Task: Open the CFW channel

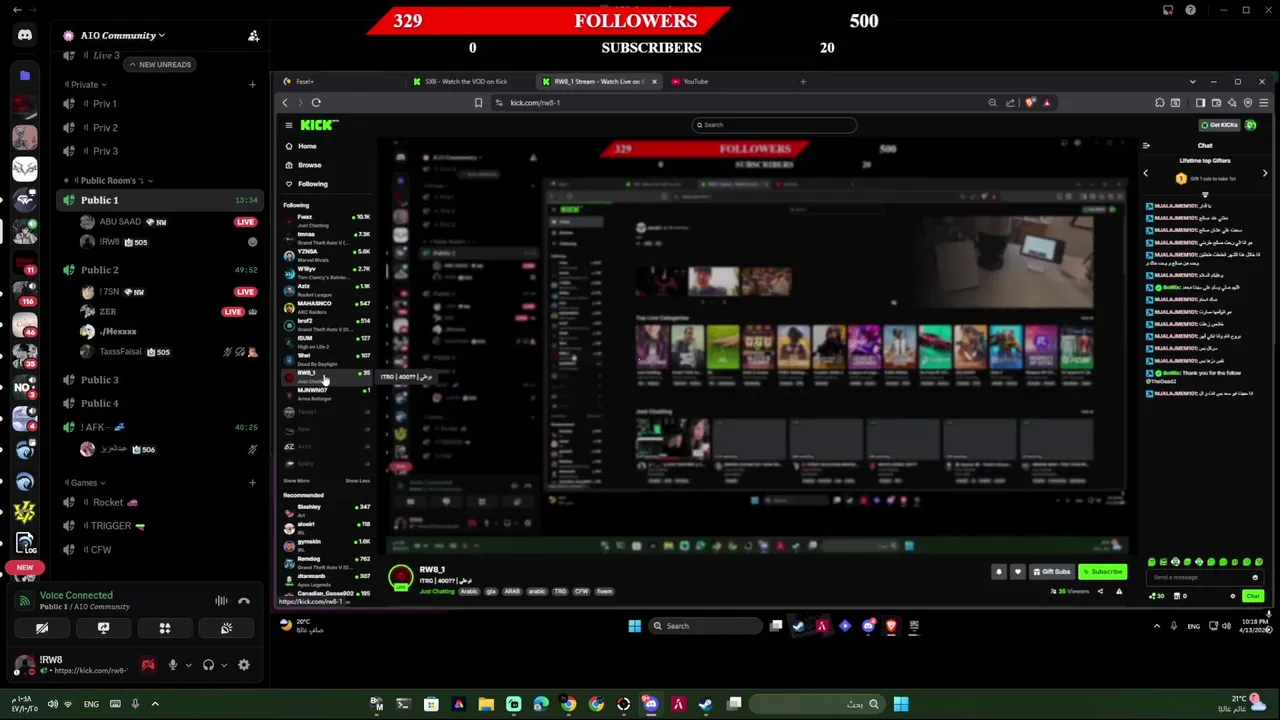Action: coord(159,550)
